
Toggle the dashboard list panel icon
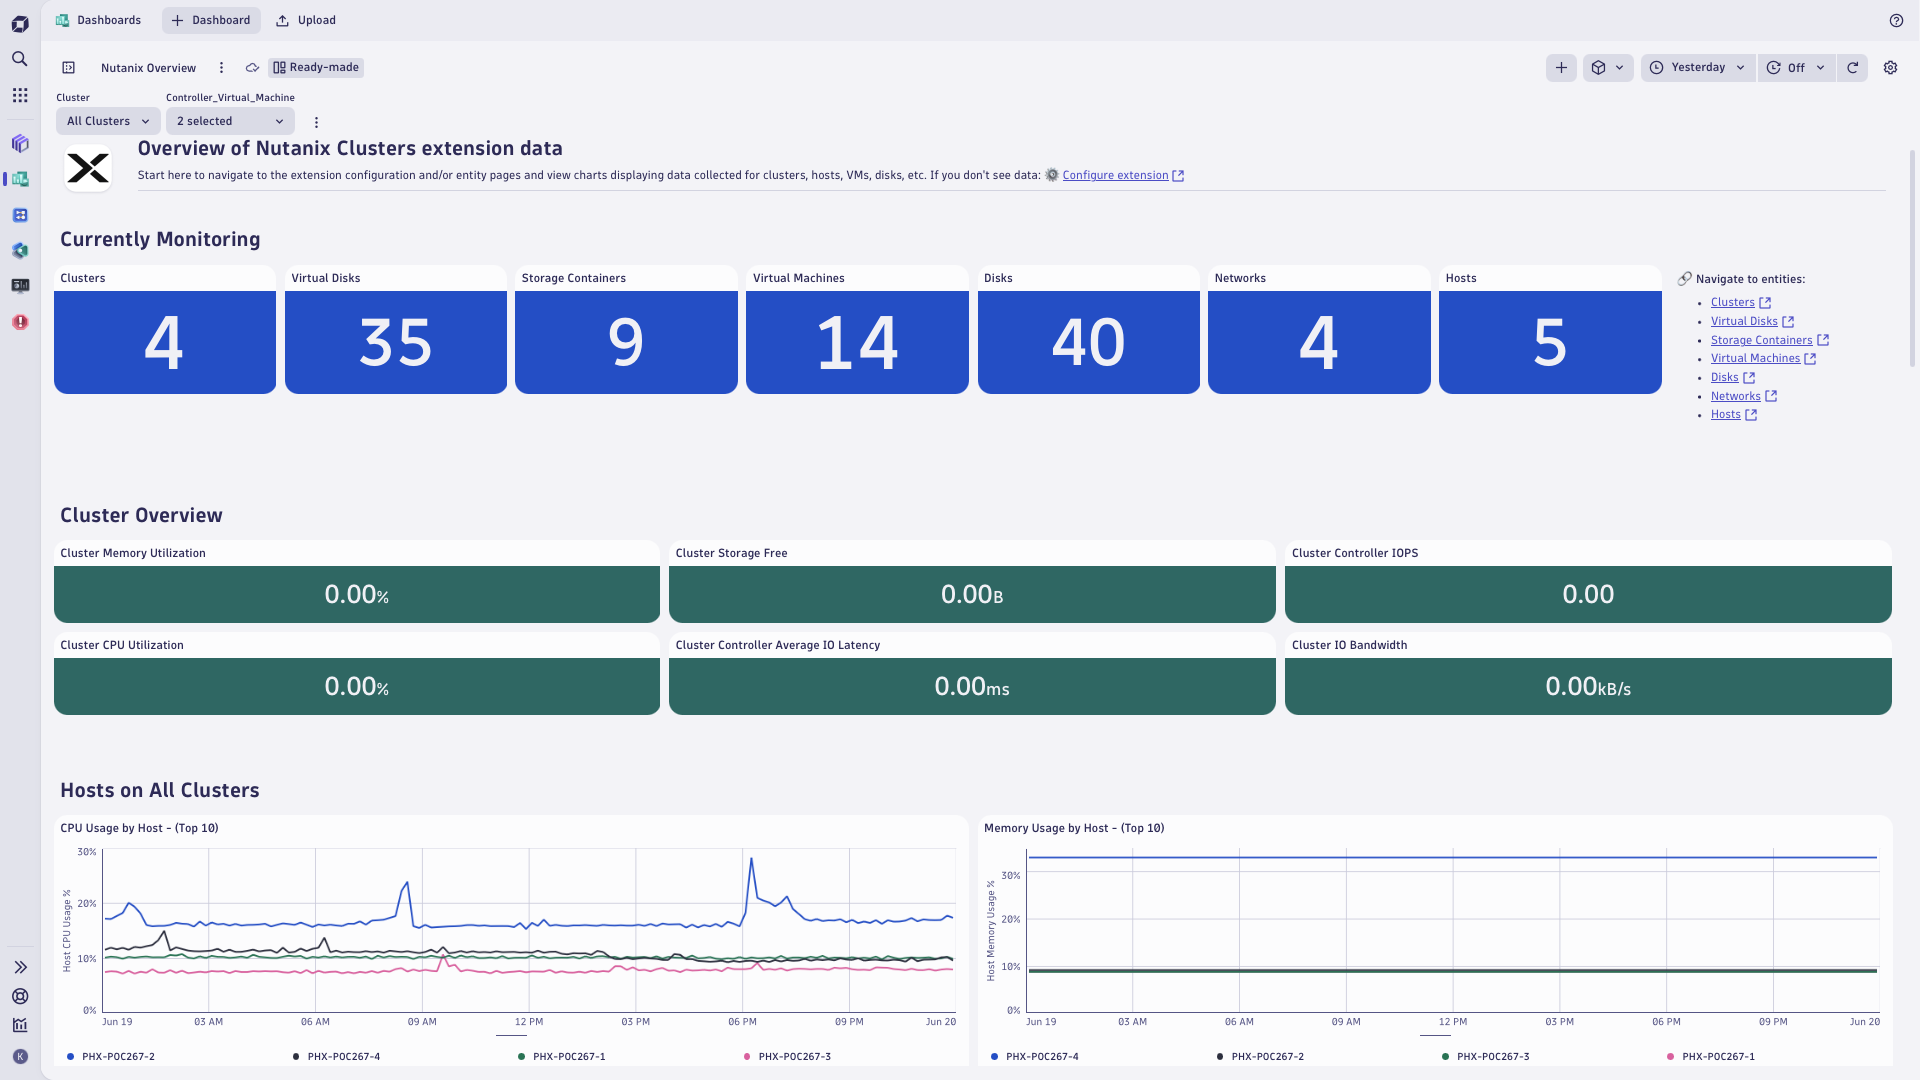[x=69, y=68]
